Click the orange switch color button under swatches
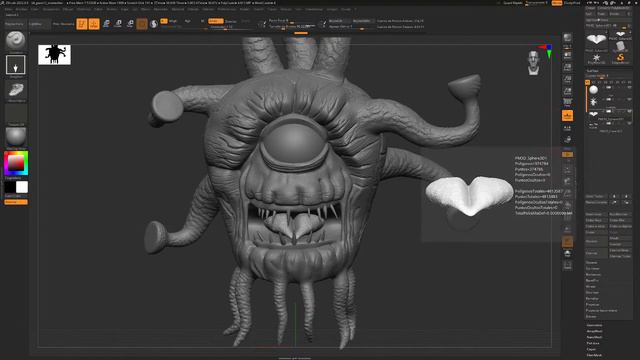The image size is (640, 360). (16, 202)
